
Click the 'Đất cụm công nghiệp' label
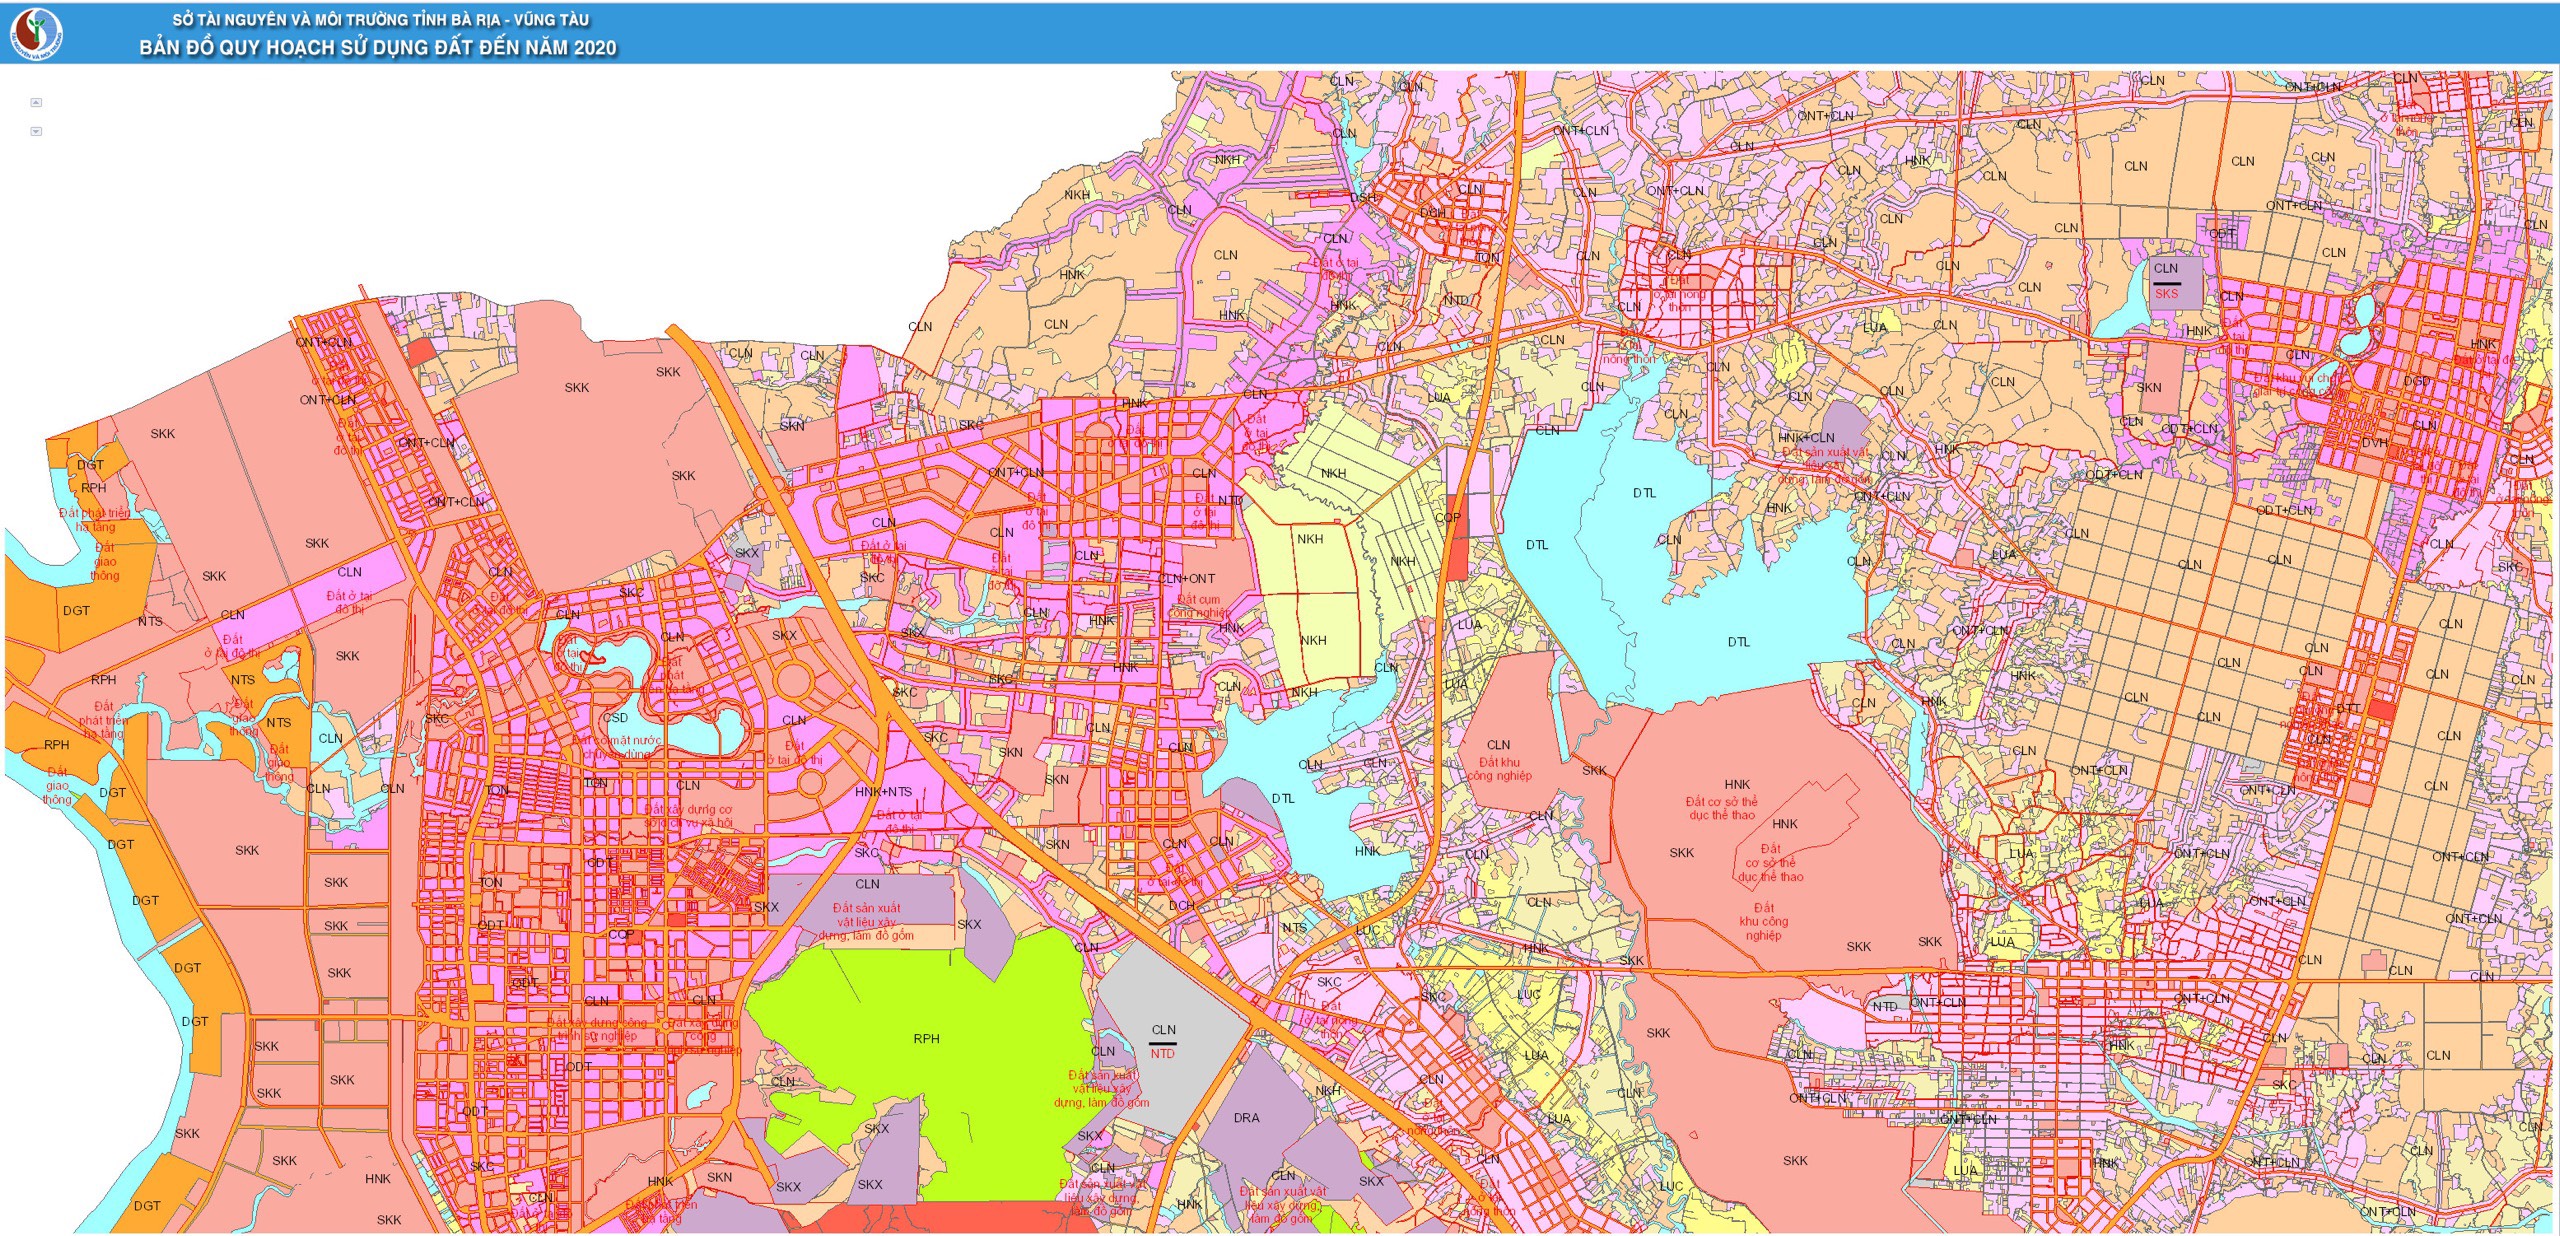(1198, 606)
